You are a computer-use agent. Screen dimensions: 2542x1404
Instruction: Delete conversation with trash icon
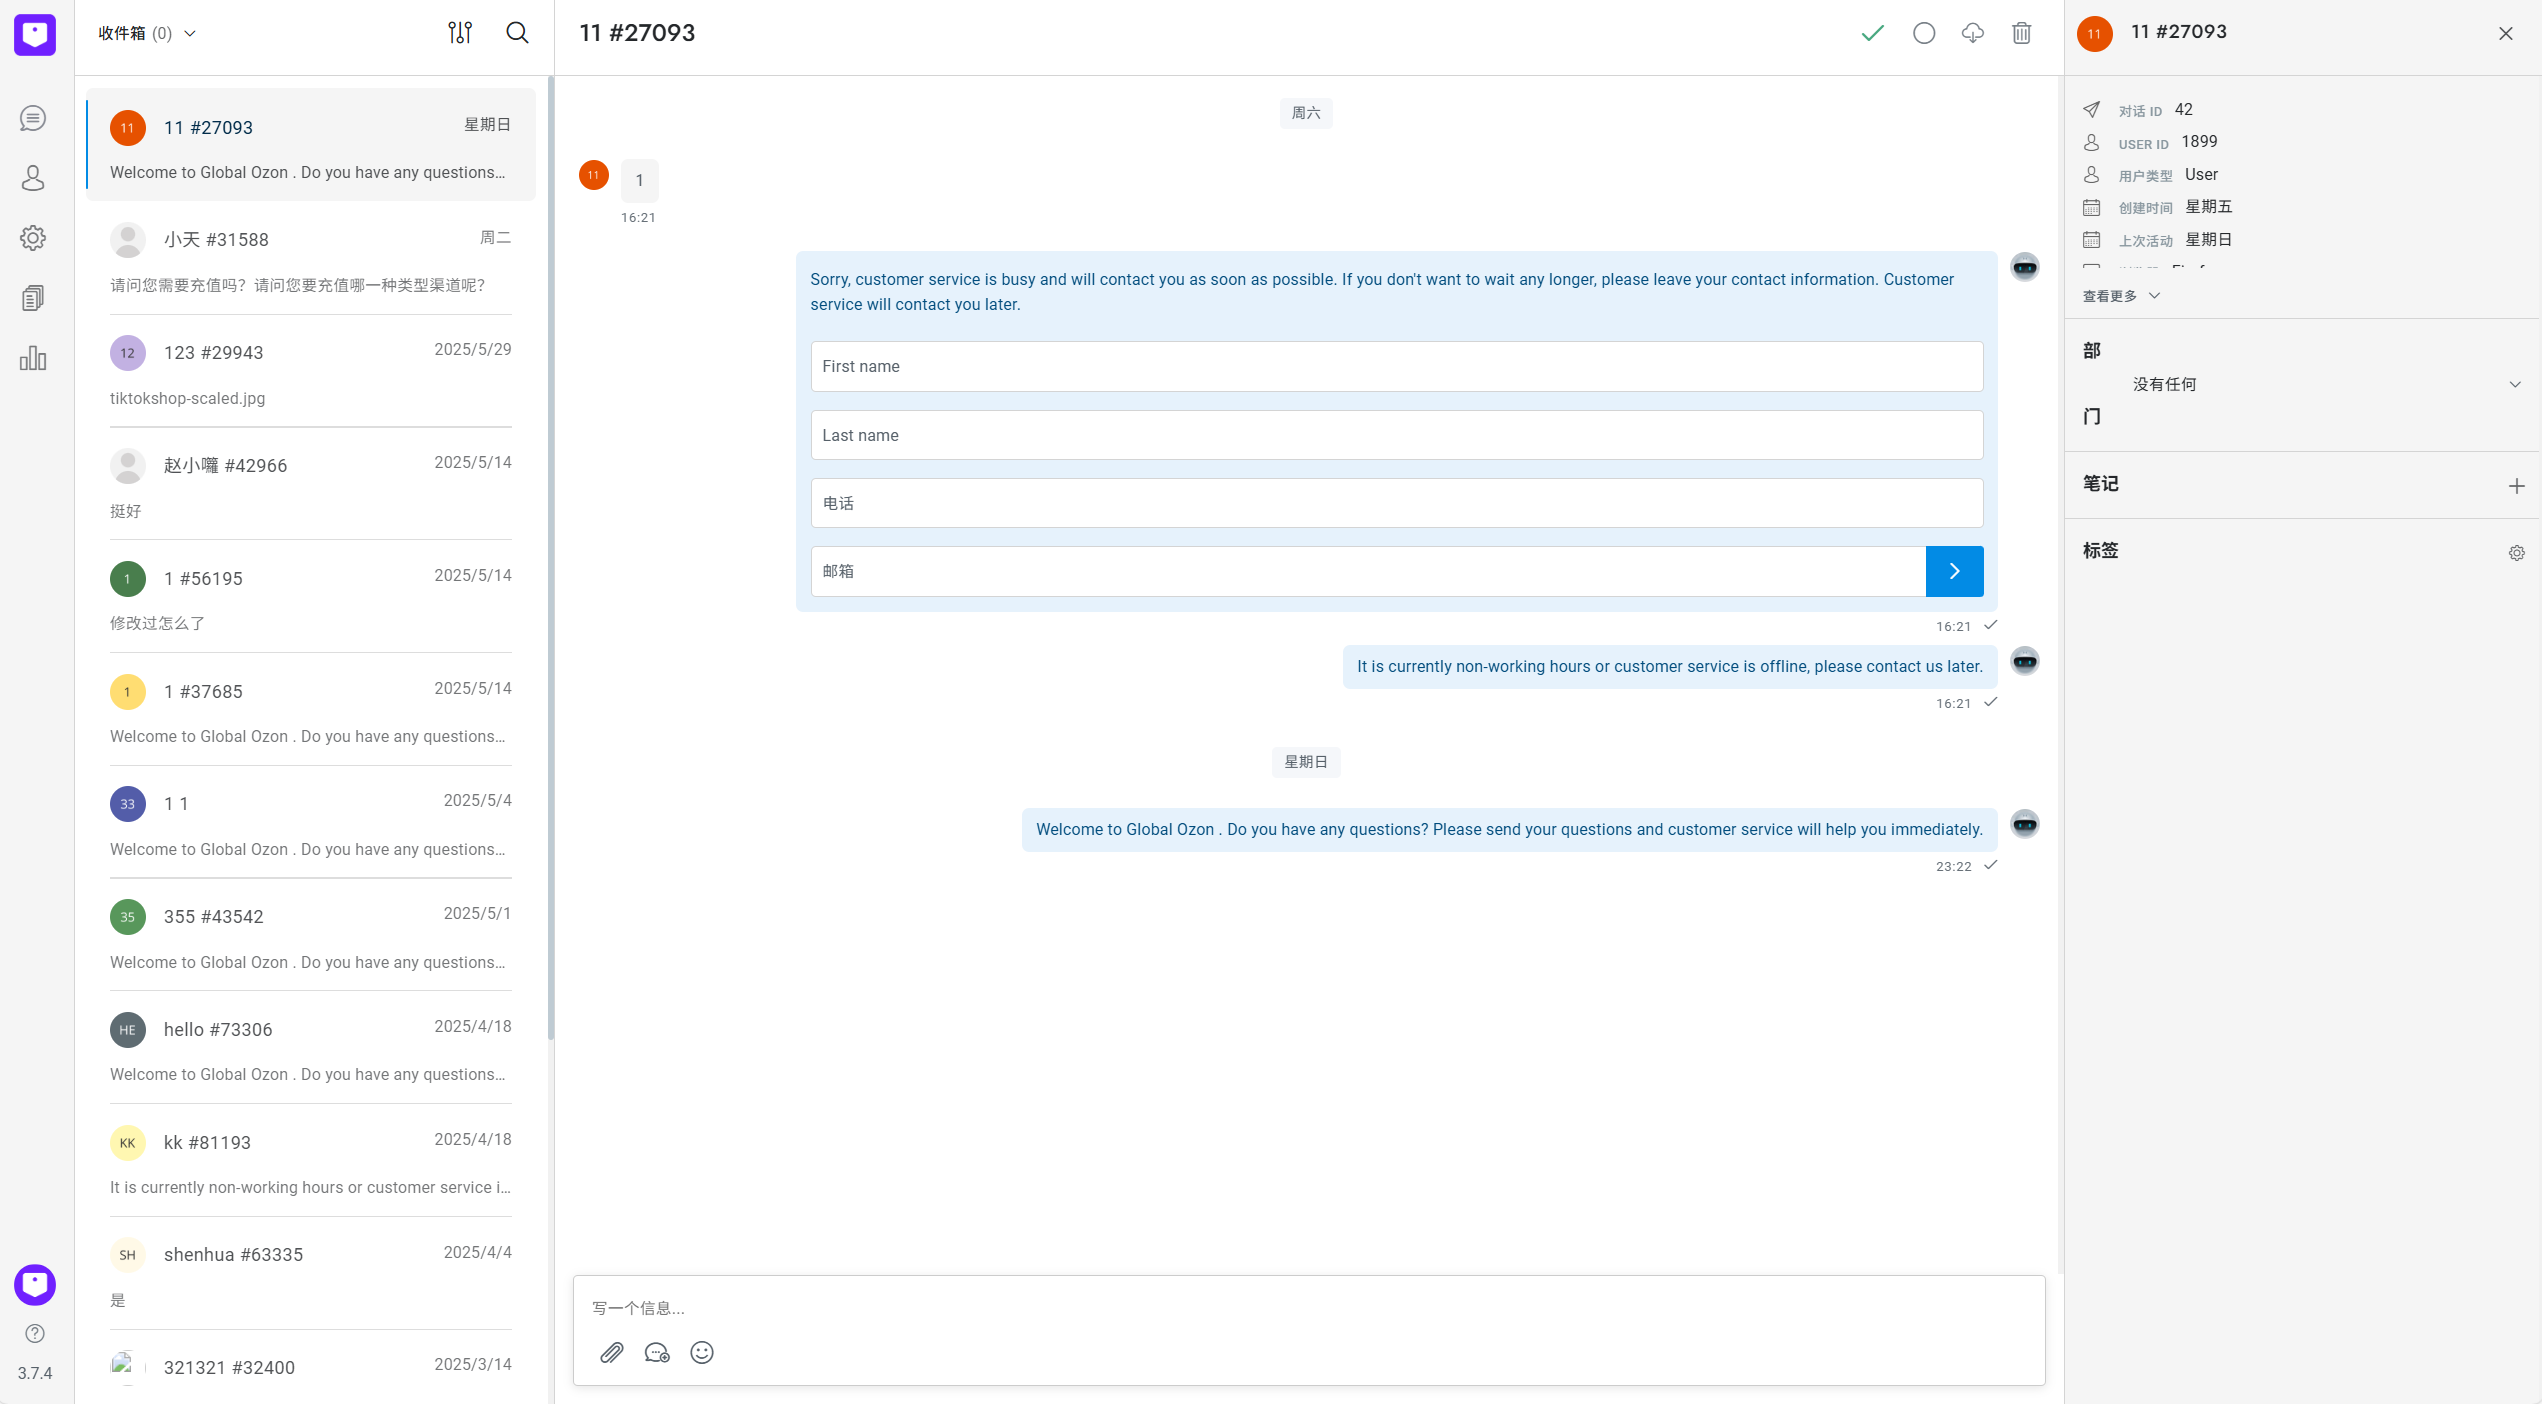tap(2021, 33)
